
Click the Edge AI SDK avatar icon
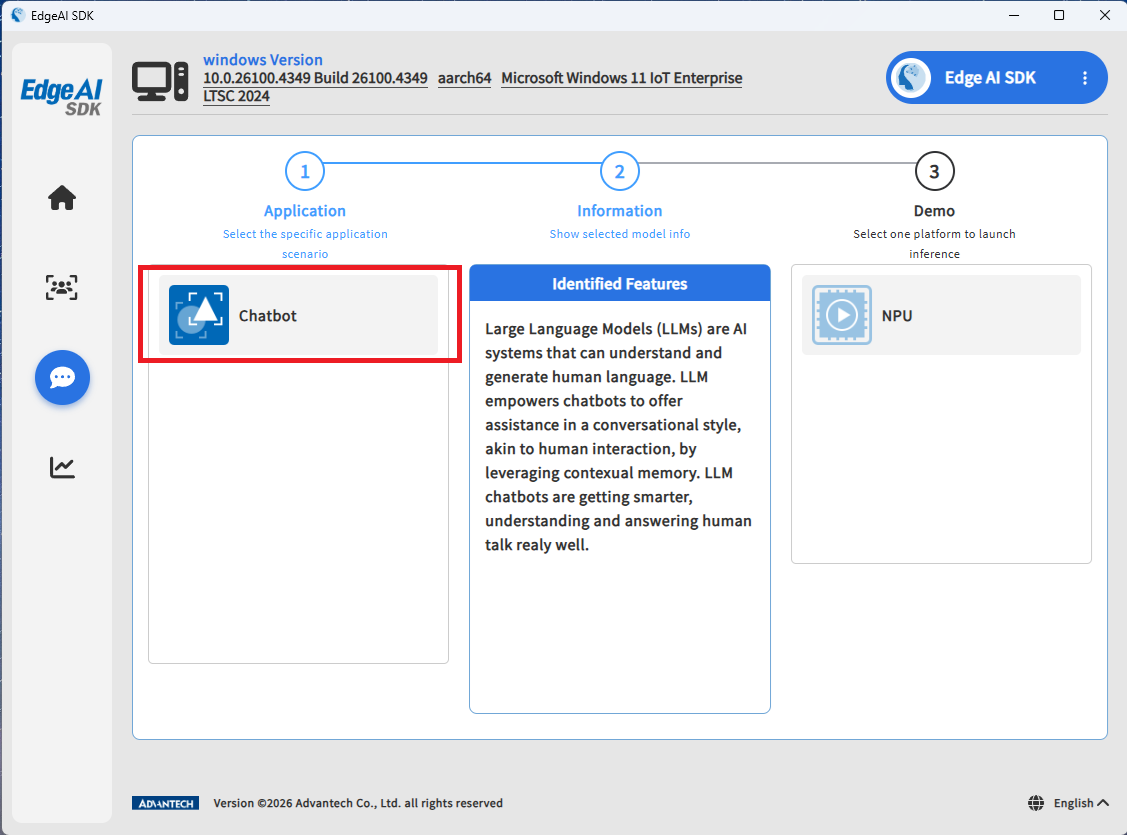911,78
